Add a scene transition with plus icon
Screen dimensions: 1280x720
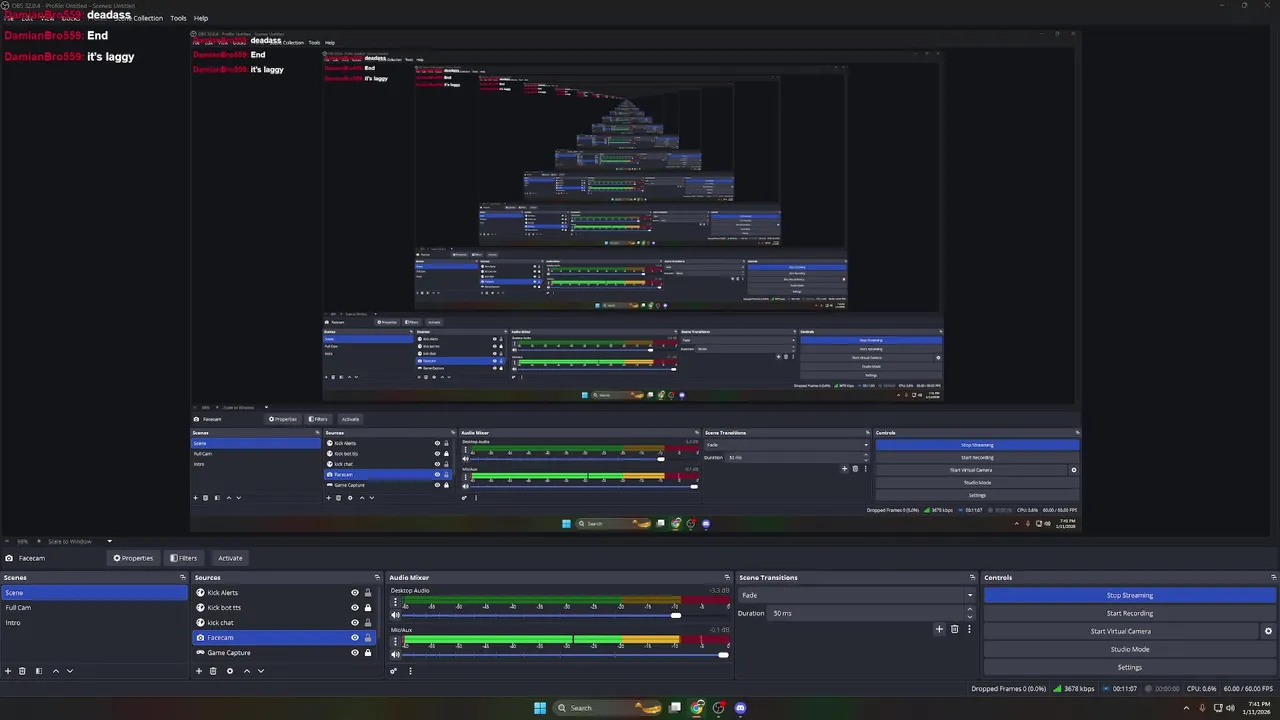tap(939, 629)
